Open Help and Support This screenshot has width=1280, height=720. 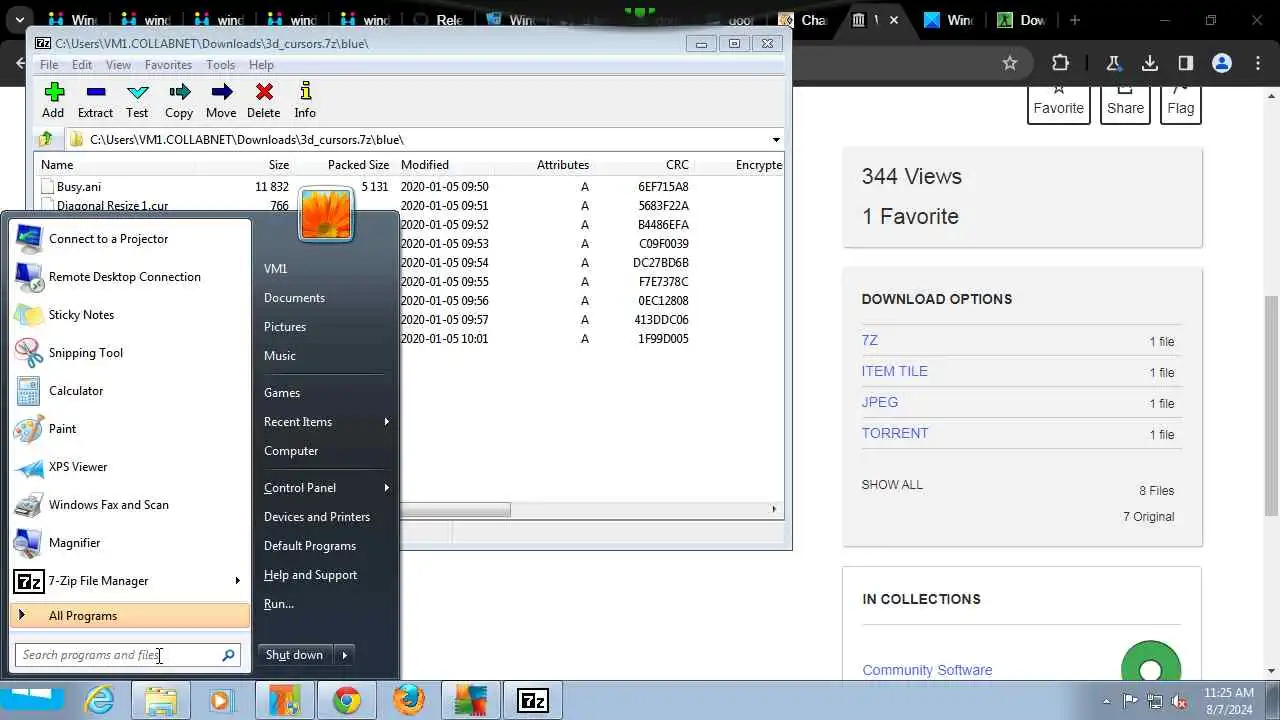(x=311, y=575)
